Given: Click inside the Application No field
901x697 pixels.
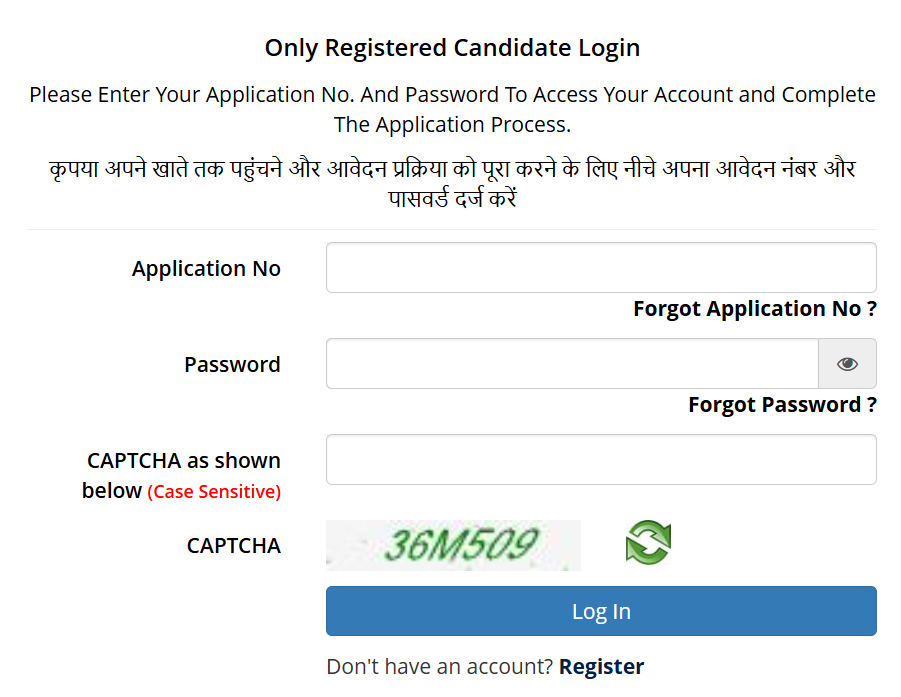Looking at the screenshot, I should point(601,267).
